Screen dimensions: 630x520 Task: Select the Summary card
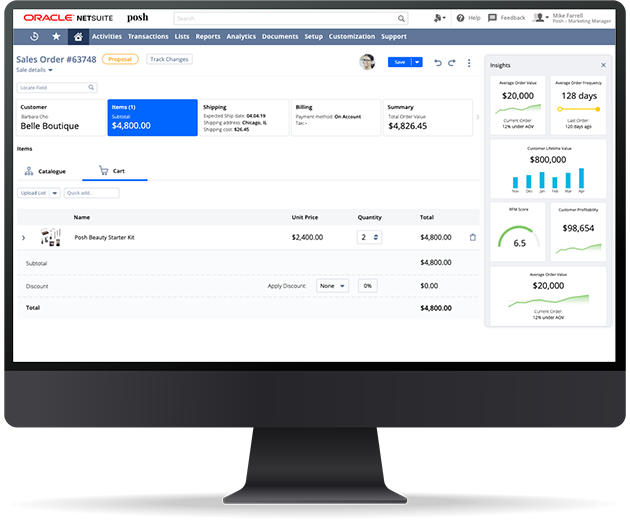click(x=428, y=118)
